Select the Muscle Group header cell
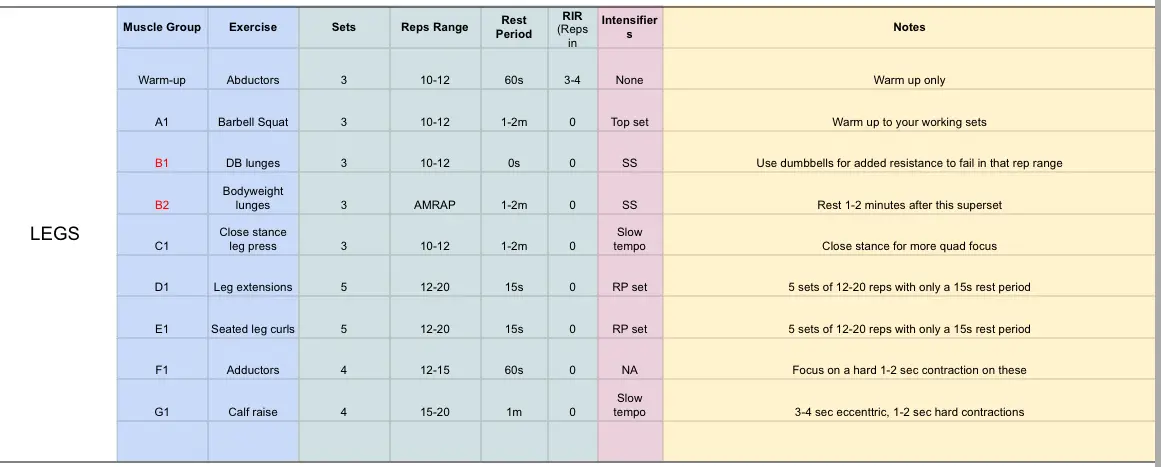This screenshot has height=467, width=1161. click(162, 28)
